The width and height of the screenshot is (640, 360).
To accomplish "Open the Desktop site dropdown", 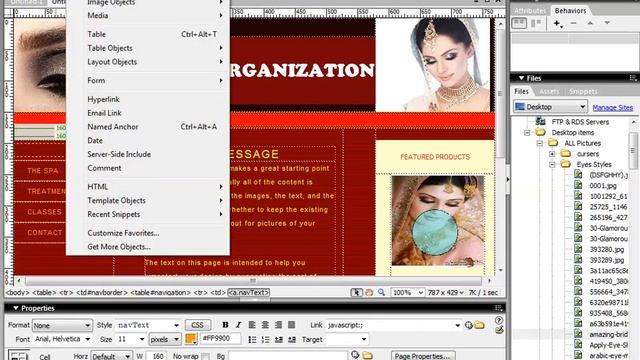I will click(550, 107).
